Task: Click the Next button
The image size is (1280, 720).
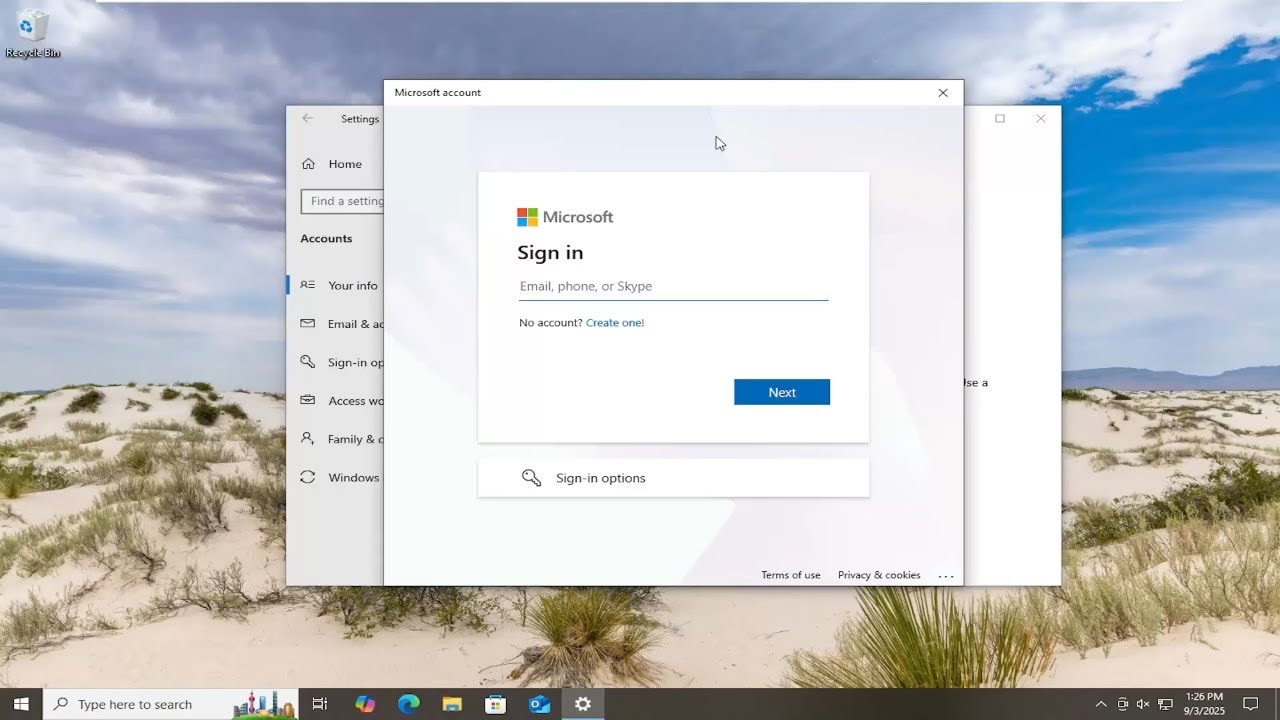Action: [782, 392]
